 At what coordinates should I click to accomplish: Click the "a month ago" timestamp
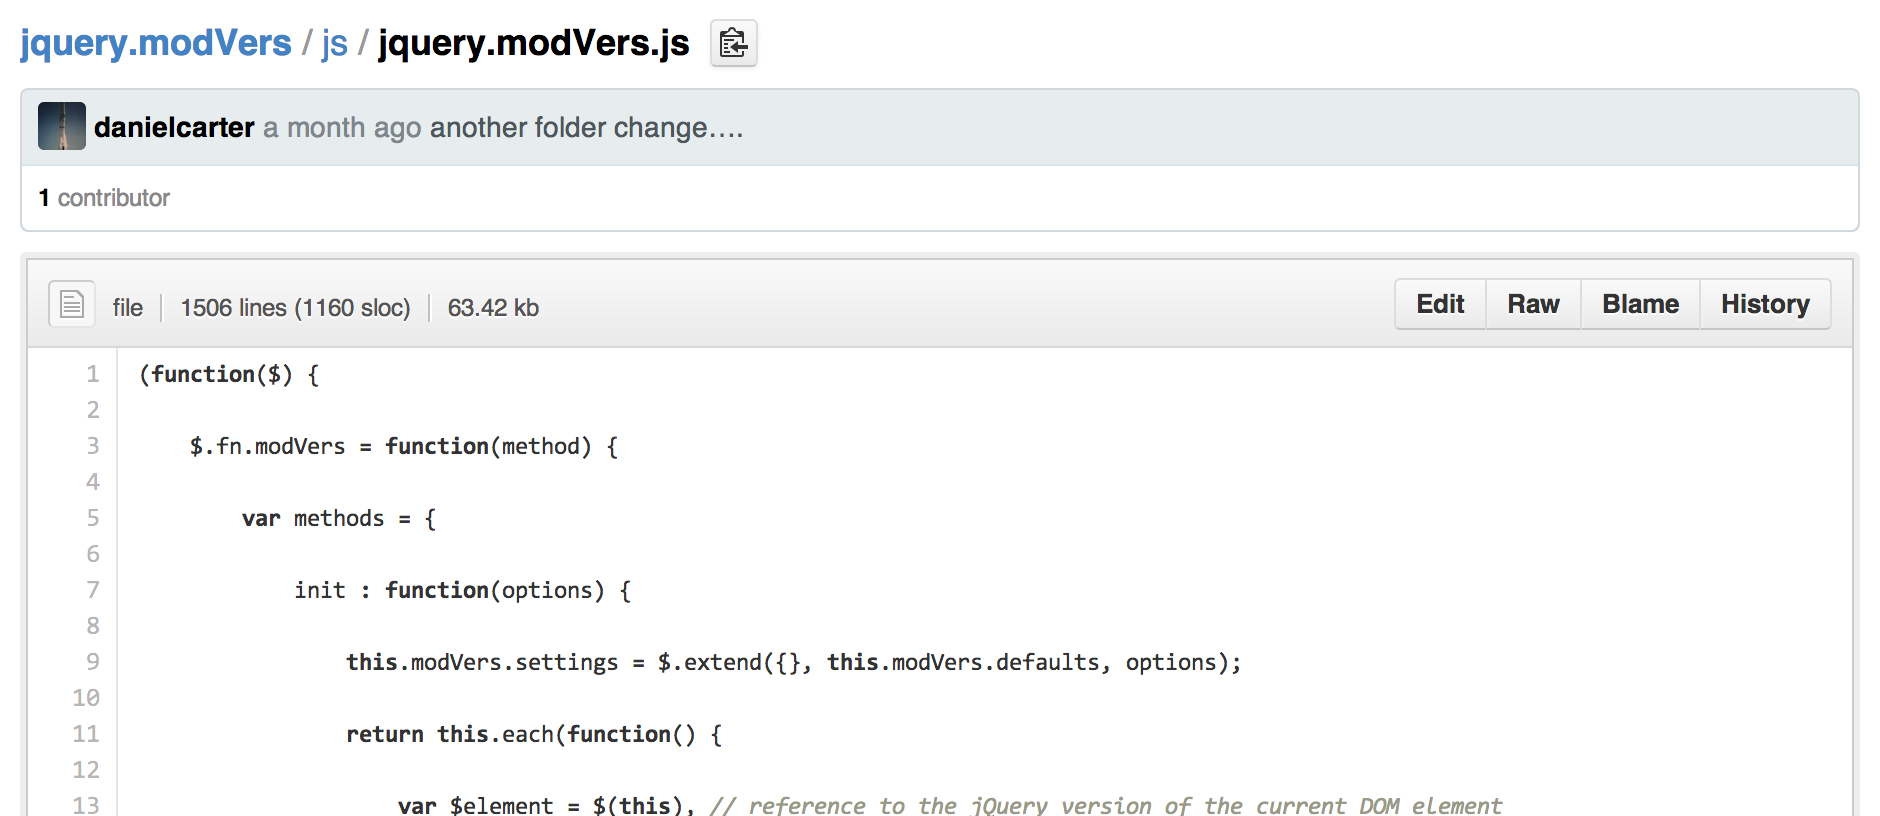click(342, 128)
